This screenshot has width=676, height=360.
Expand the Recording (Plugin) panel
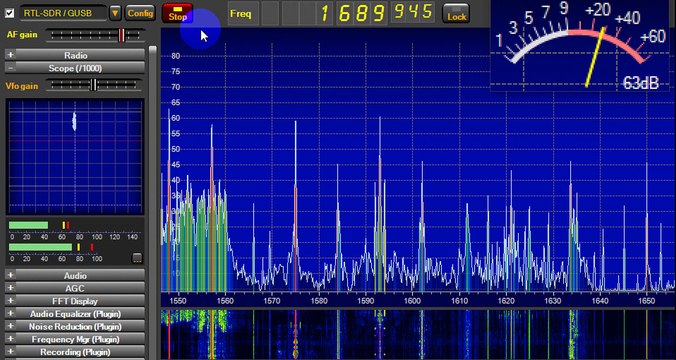tap(75, 352)
